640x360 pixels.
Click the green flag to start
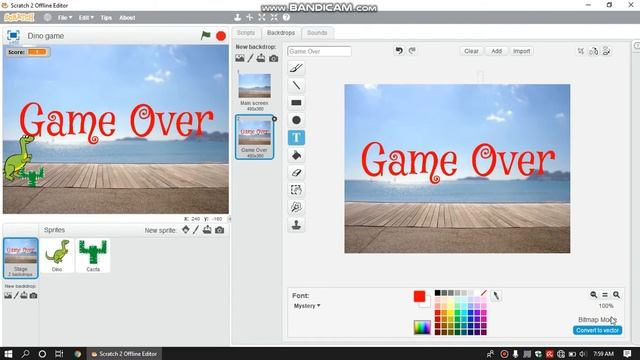[206, 36]
